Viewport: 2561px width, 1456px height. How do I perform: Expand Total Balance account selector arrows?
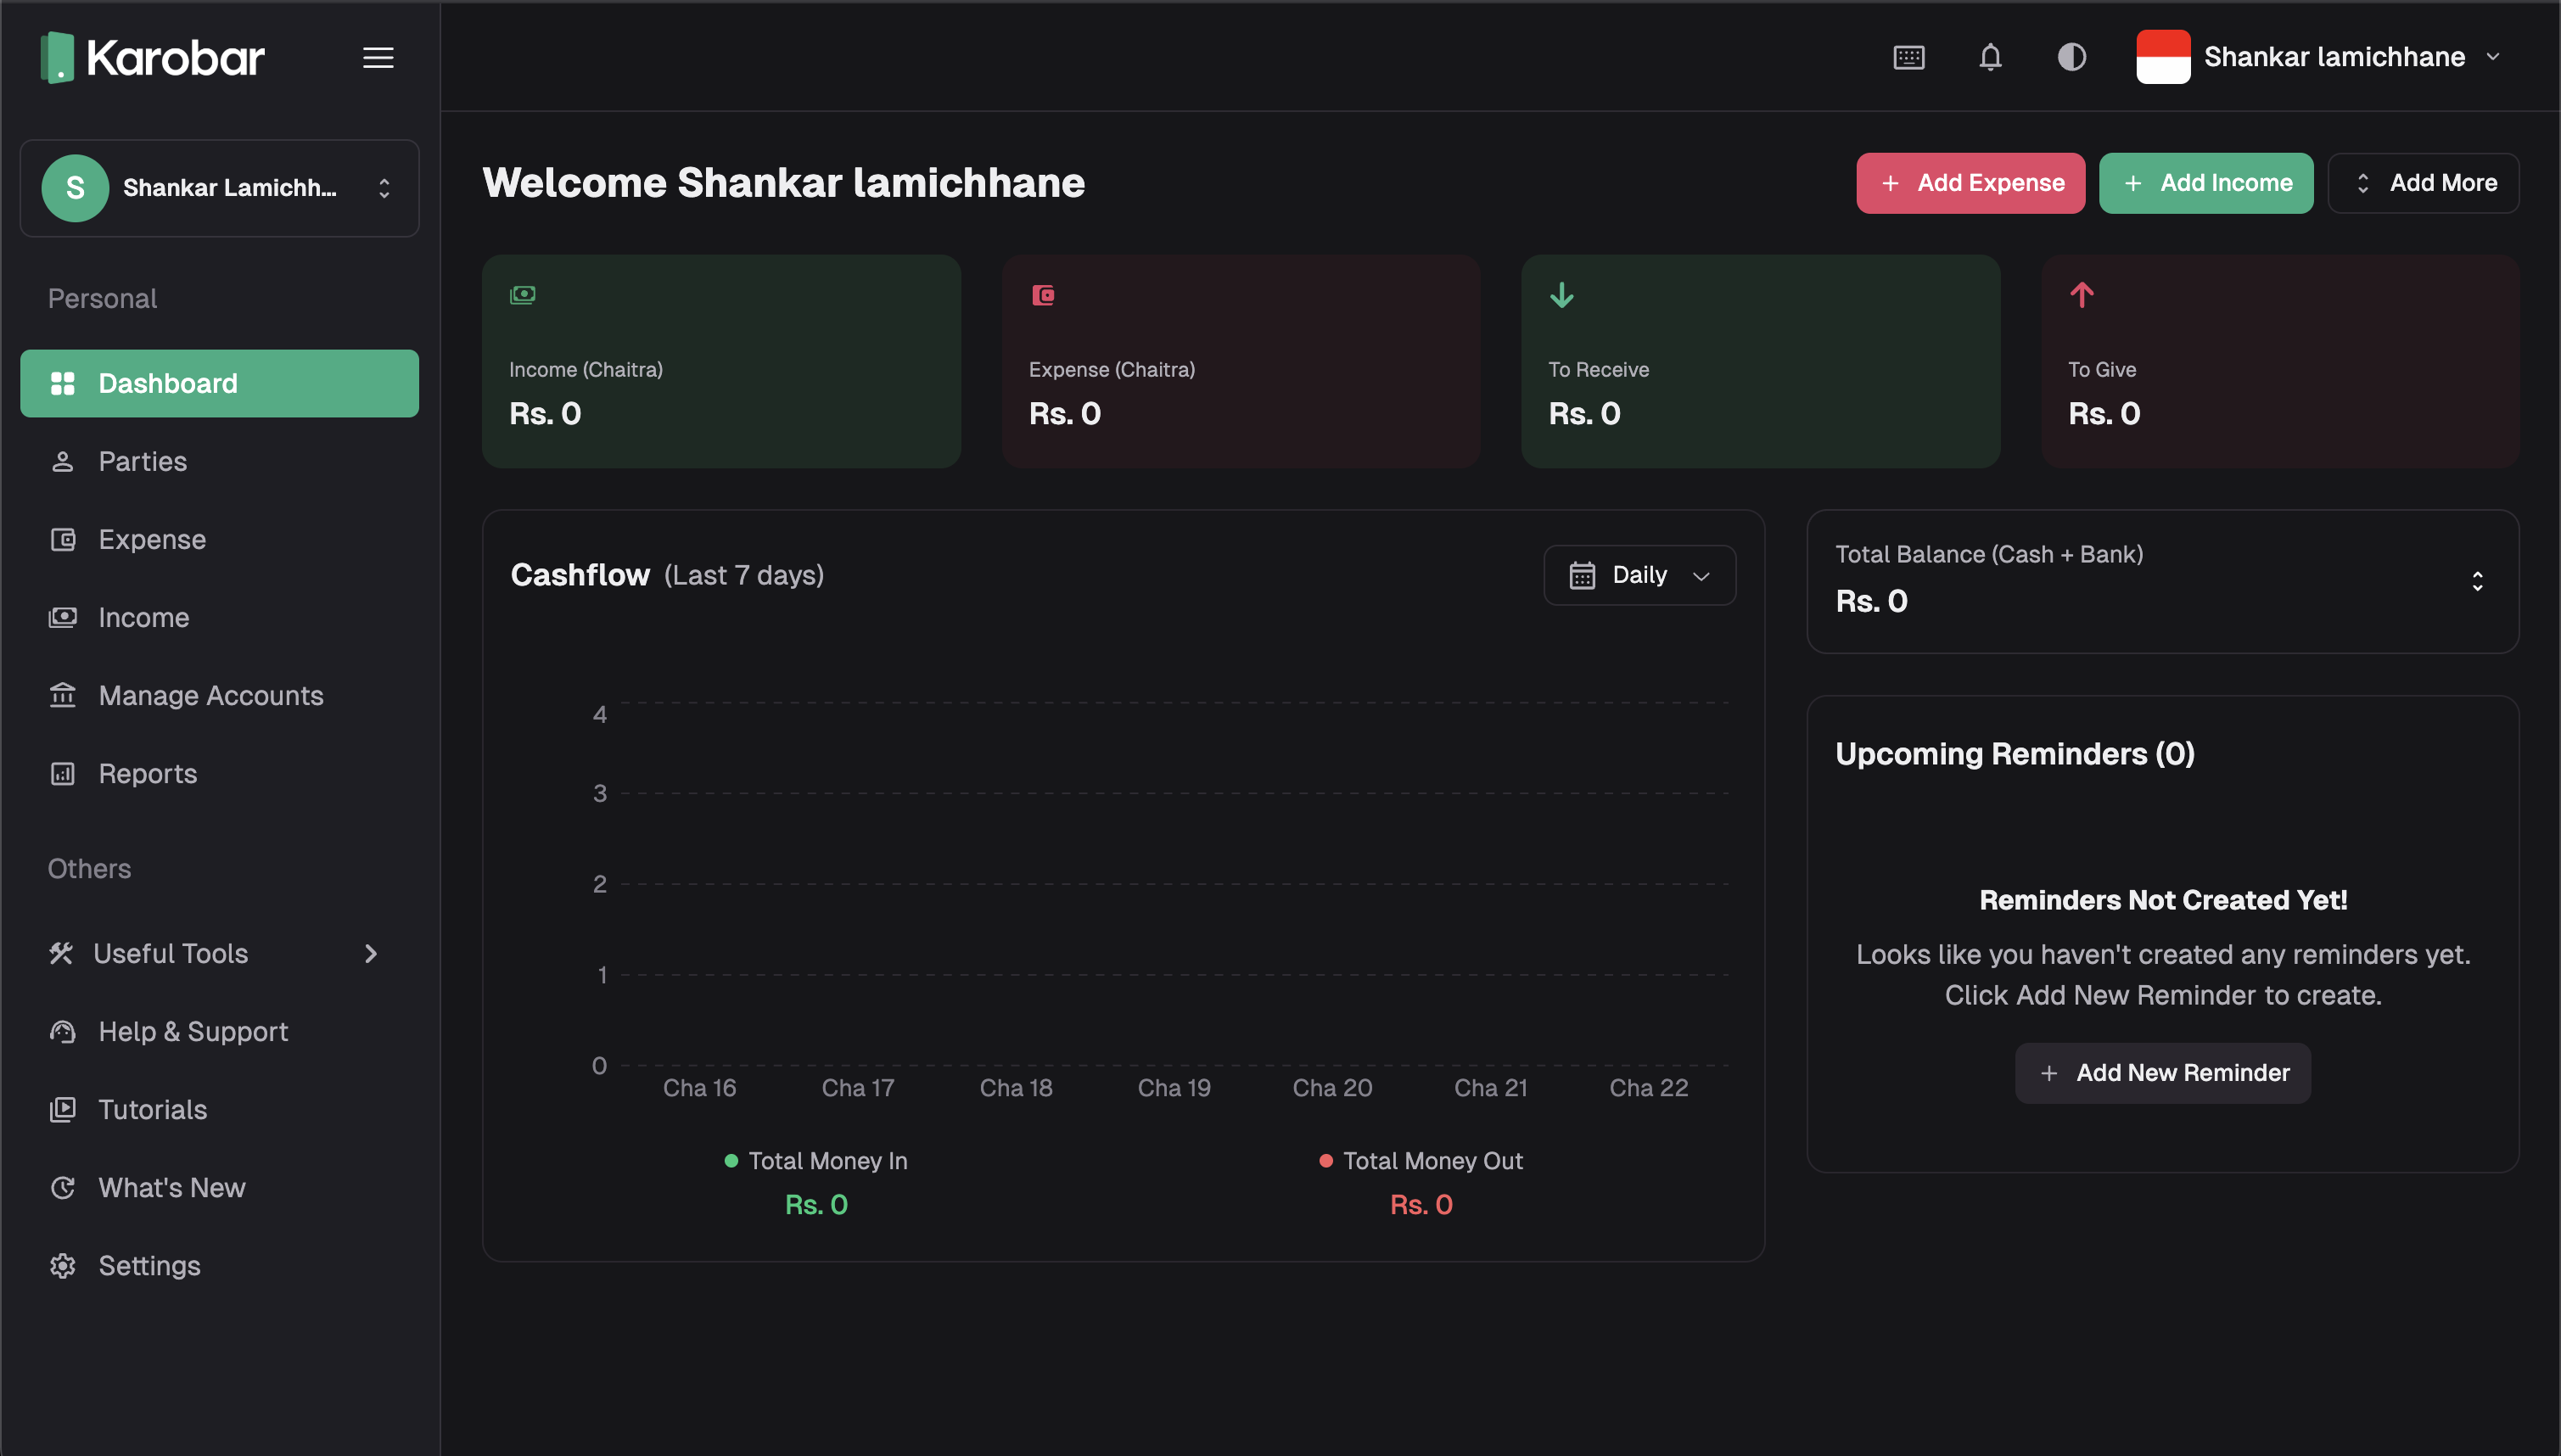2478,581
